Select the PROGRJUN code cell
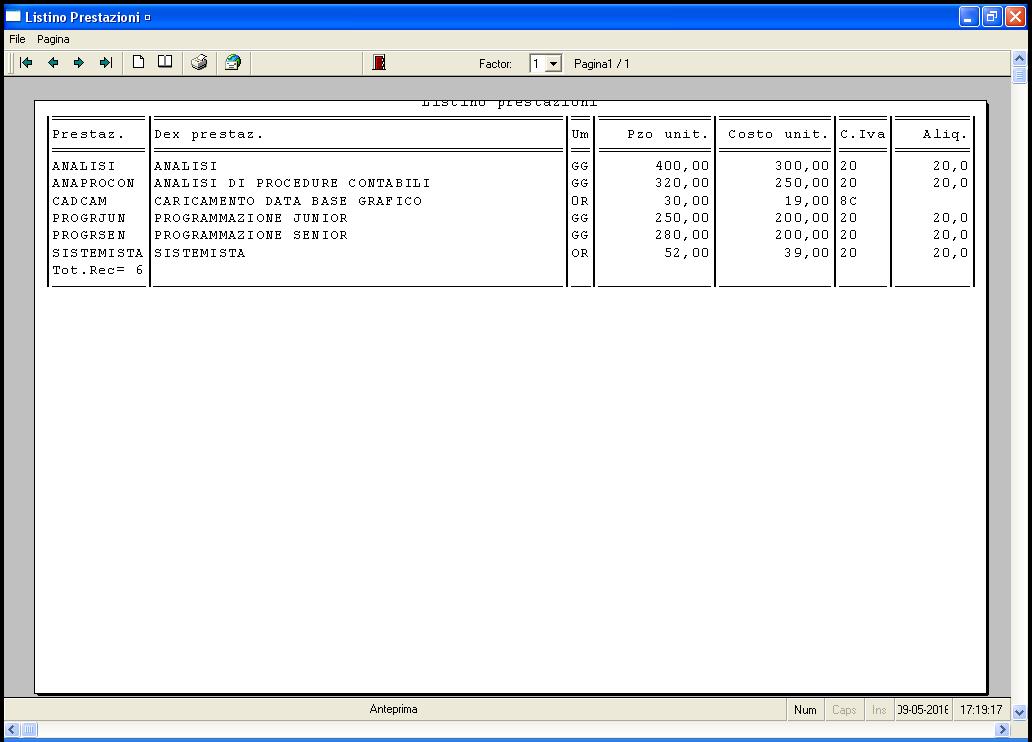Image resolution: width=1032 pixels, height=742 pixels. click(x=89, y=218)
